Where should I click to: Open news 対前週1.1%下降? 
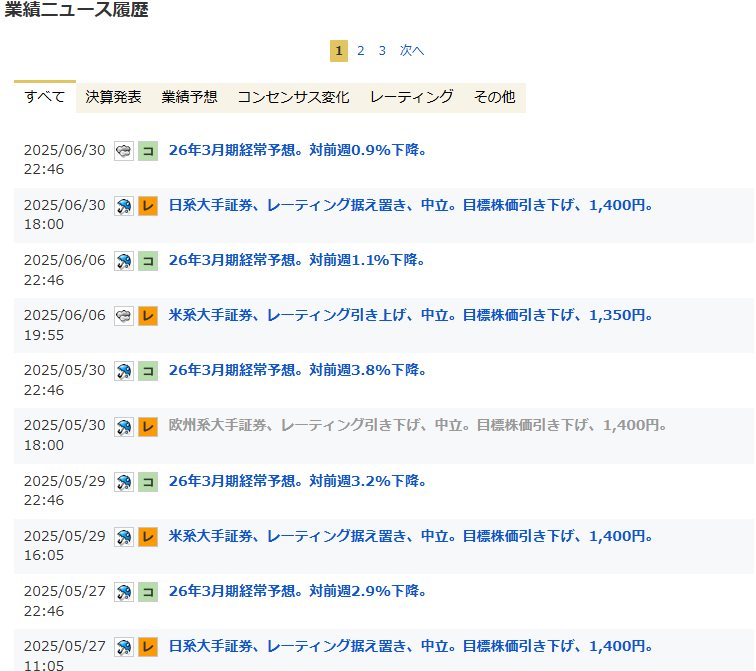(297, 260)
